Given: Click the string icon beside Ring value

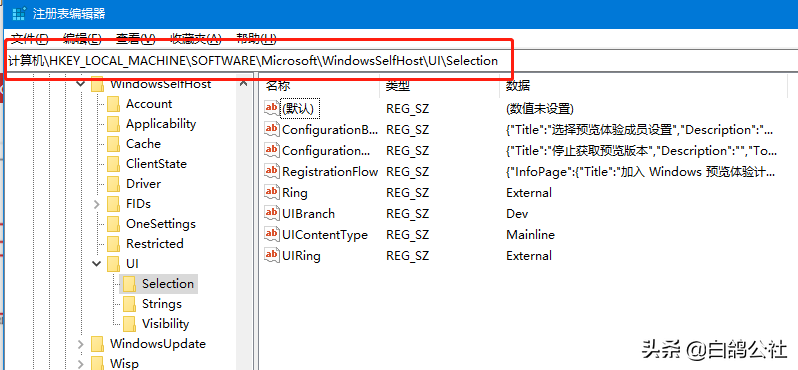Looking at the screenshot, I should click(x=272, y=192).
